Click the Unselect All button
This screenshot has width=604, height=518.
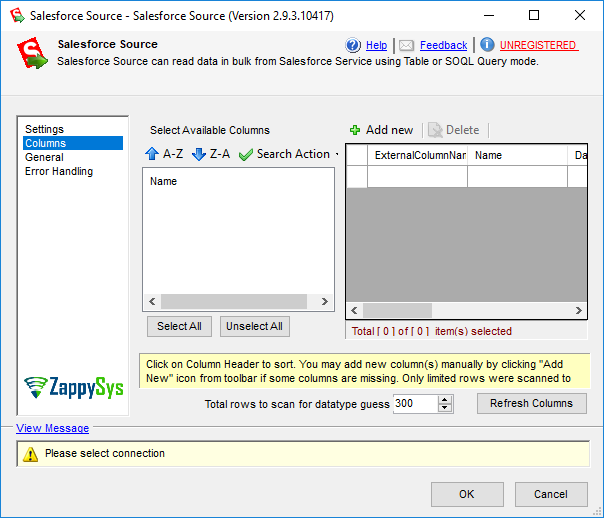[255, 326]
